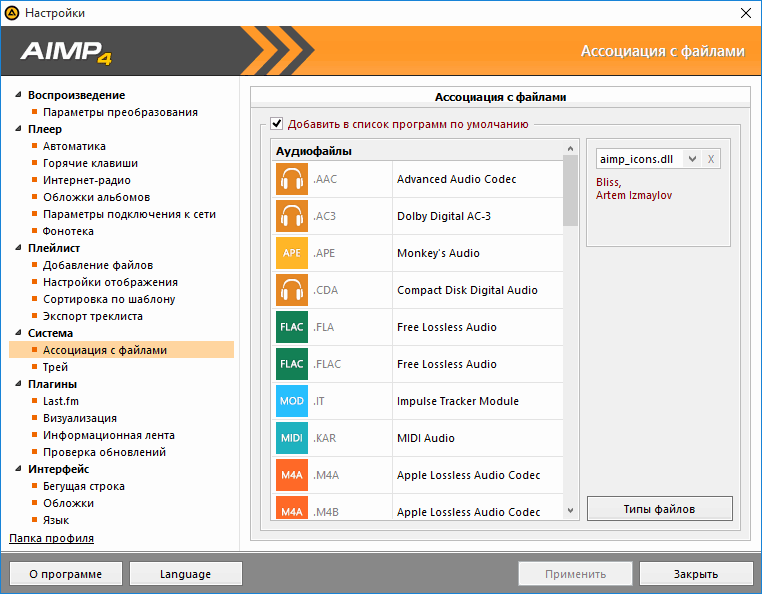
Task: Select the 'MIDI Audio' row text
Action: click(426, 437)
